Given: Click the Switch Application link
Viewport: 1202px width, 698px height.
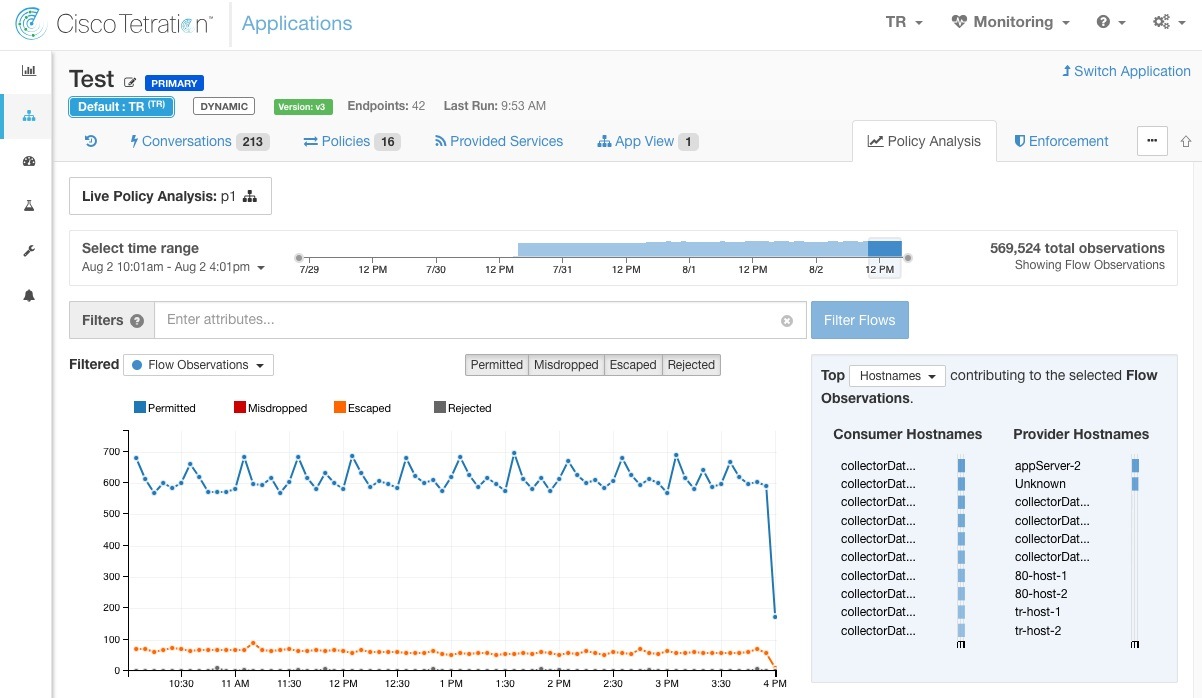Looking at the screenshot, I should tap(1126, 71).
